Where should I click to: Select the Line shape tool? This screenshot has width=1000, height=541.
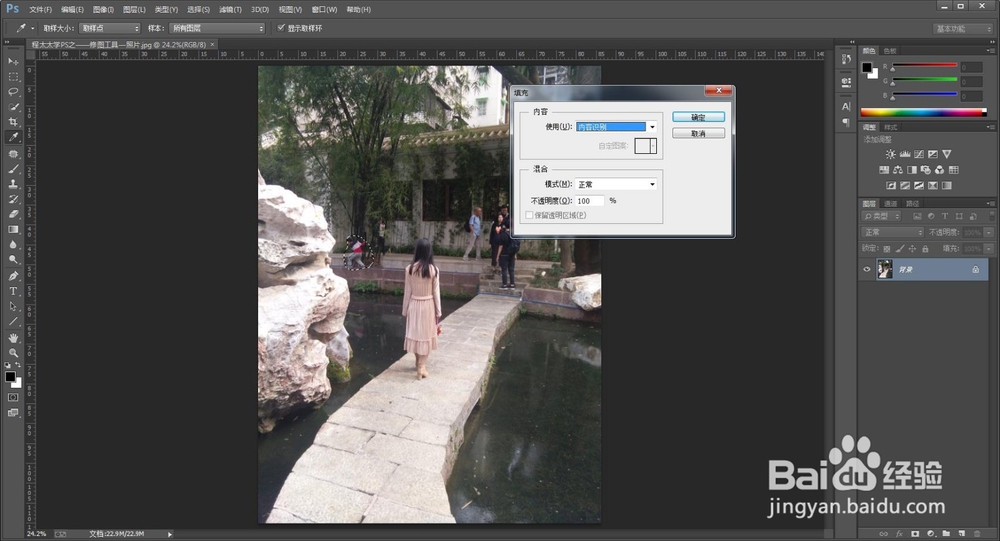13,322
